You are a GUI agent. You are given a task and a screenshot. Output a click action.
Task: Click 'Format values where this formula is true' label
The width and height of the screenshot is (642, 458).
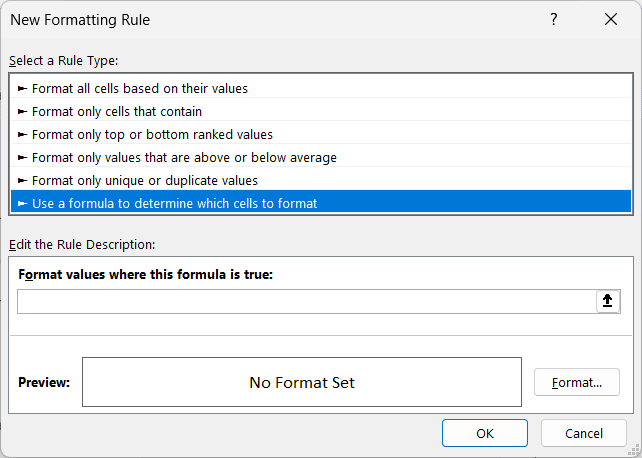(x=145, y=274)
